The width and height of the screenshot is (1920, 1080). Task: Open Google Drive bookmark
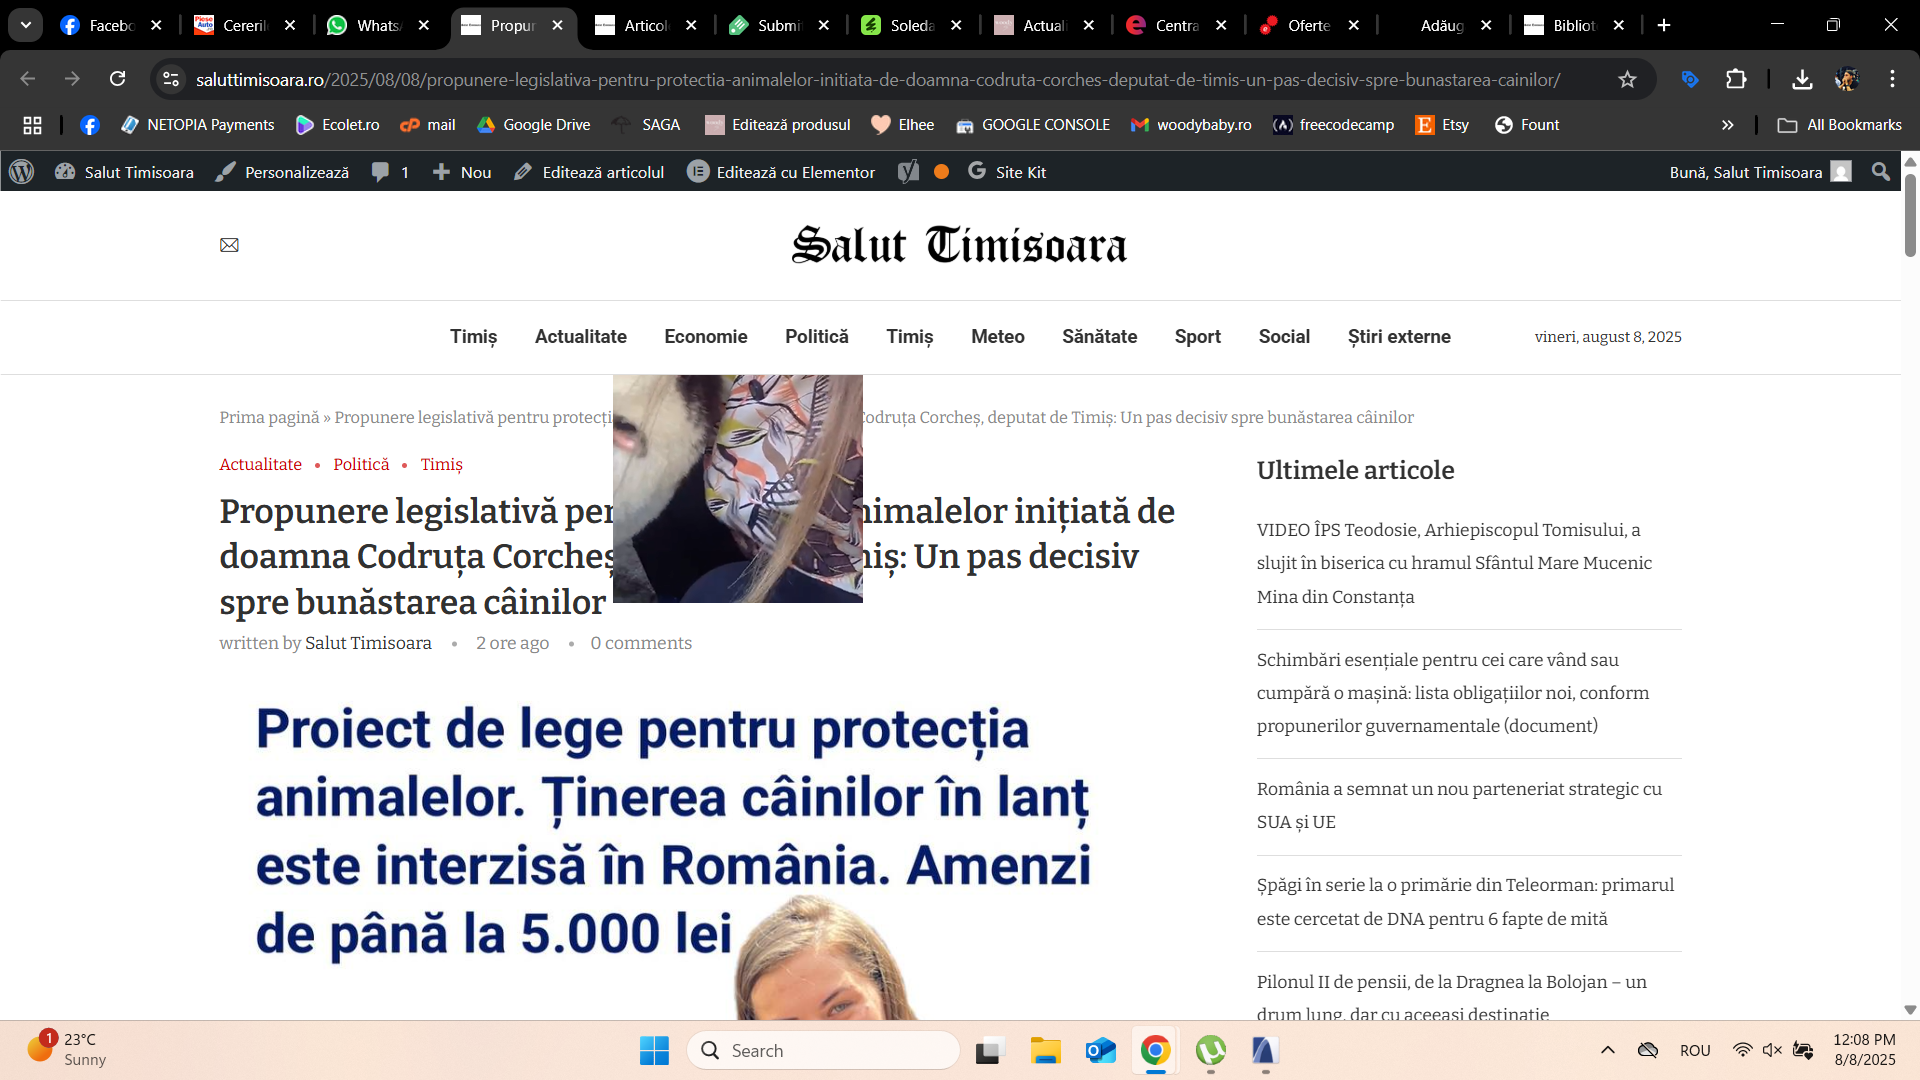coord(534,125)
